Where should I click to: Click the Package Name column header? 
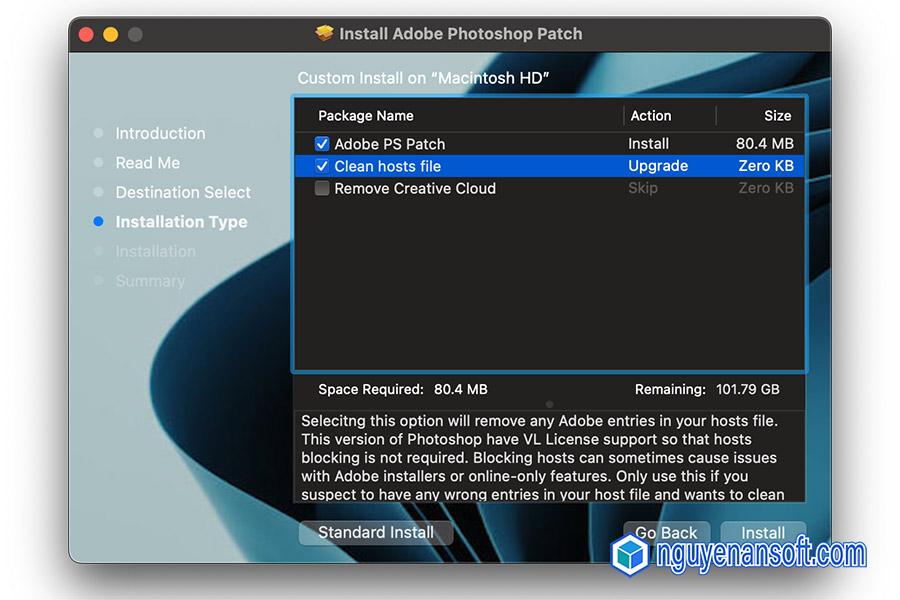pyautogui.click(x=366, y=116)
